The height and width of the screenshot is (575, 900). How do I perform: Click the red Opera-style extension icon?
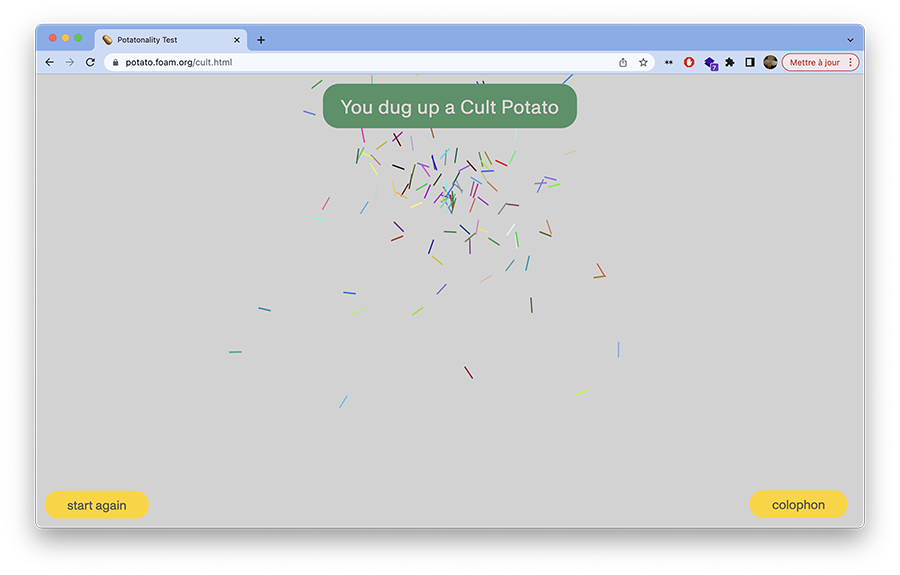[689, 62]
